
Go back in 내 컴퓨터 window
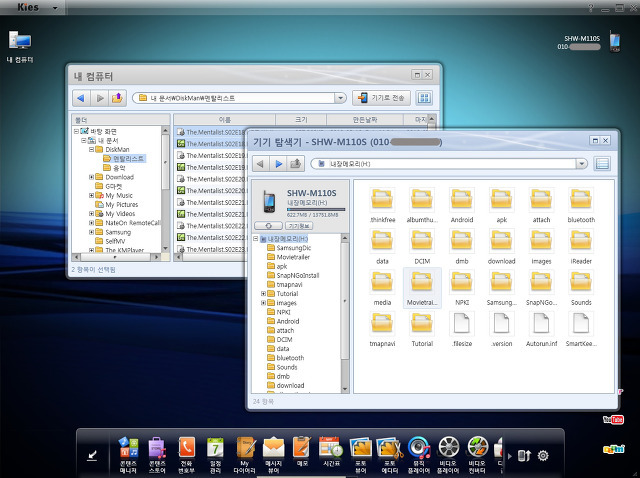[x=81, y=98]
